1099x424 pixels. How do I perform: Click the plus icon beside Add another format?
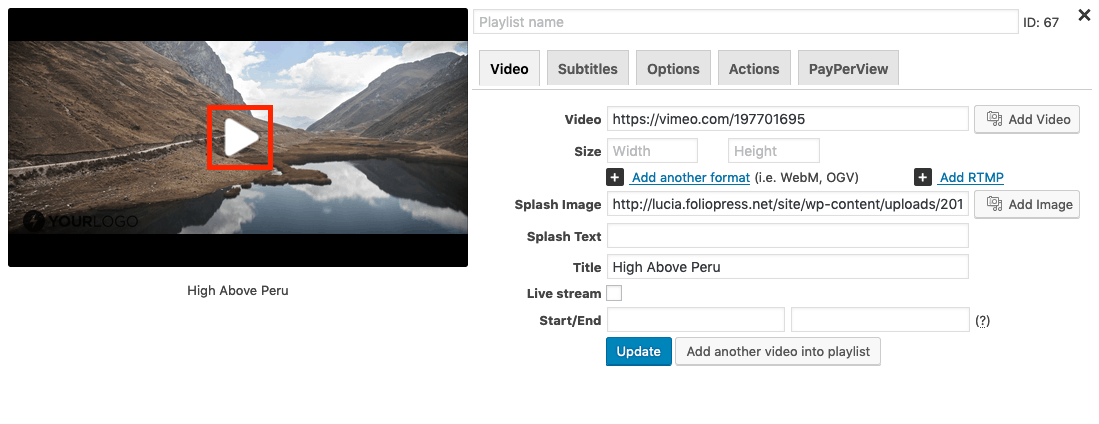click(x=615, y=177)
